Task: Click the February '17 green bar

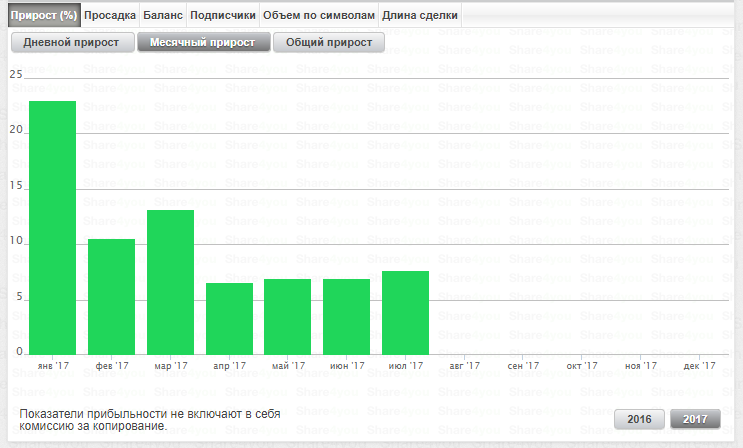Action: click(x=111, y=296)
